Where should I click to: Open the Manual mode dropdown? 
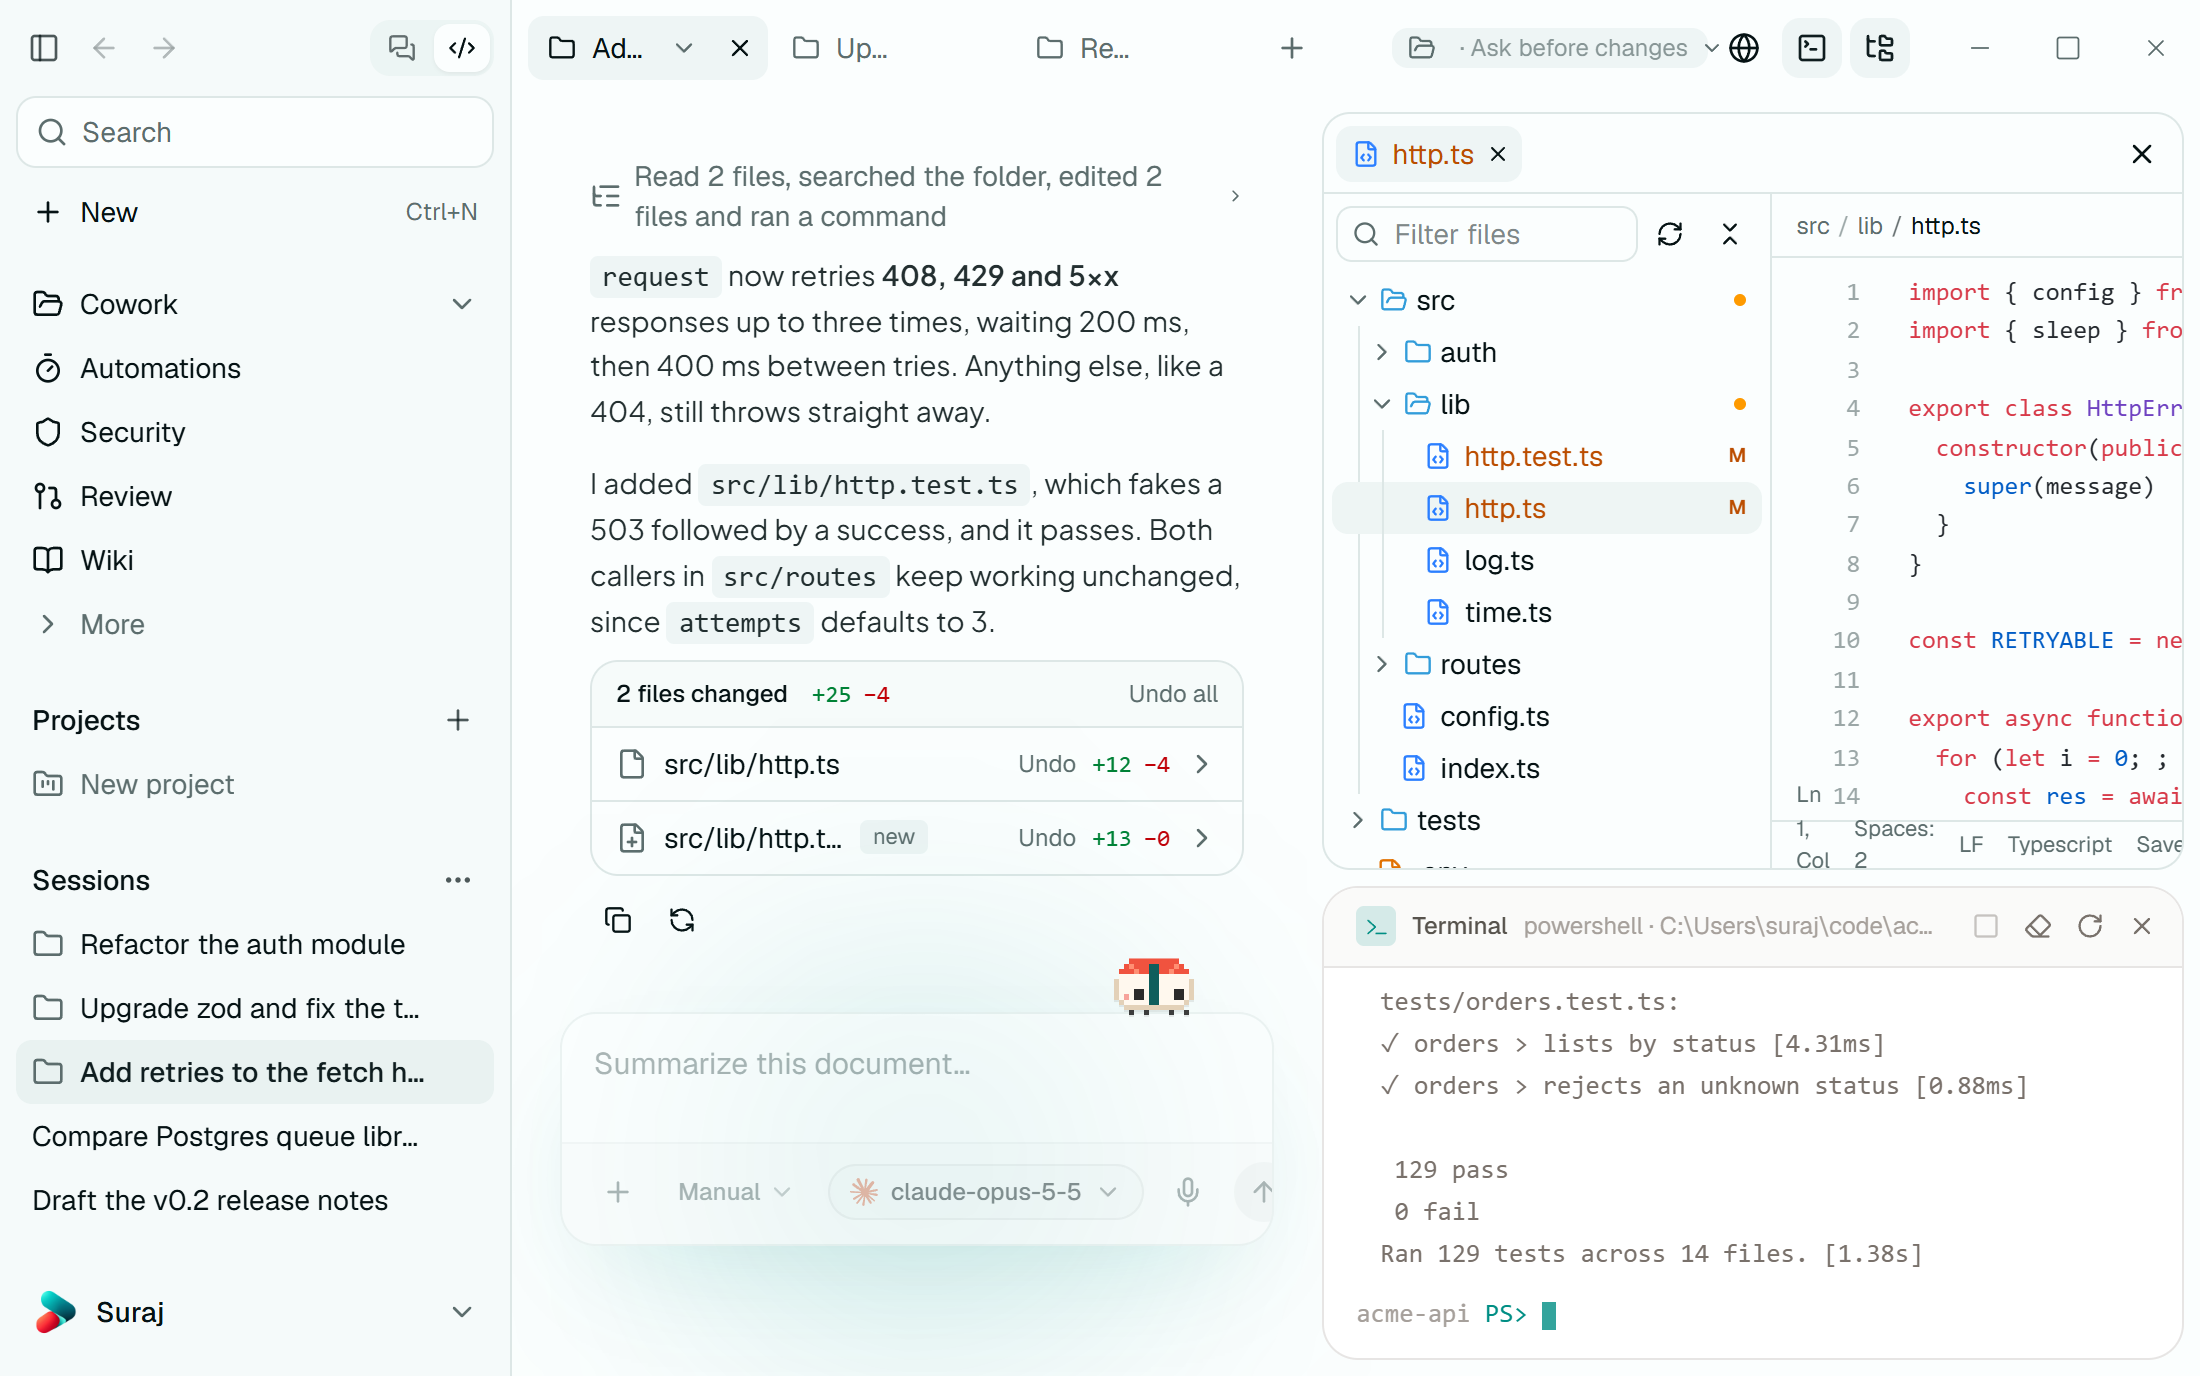click(x=735, y=1192)
